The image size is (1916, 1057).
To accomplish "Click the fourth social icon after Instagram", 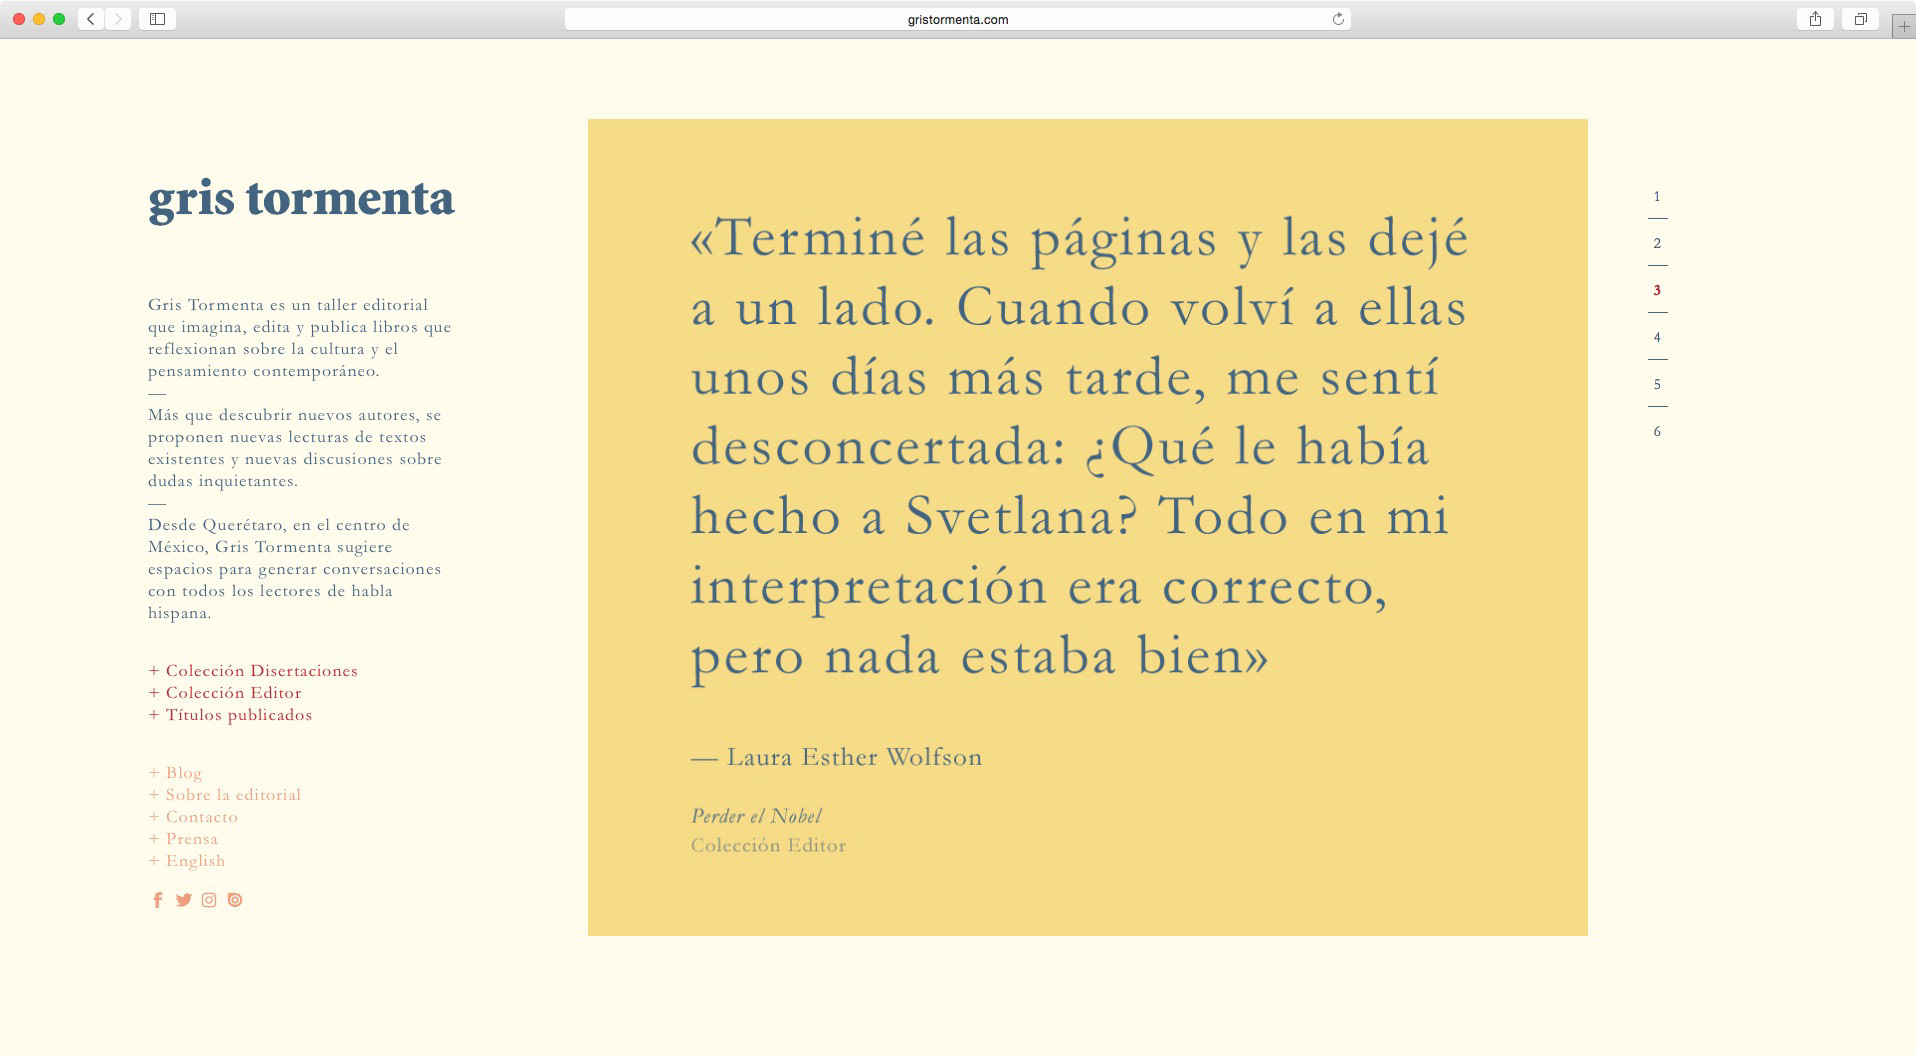I will [235, 900].
